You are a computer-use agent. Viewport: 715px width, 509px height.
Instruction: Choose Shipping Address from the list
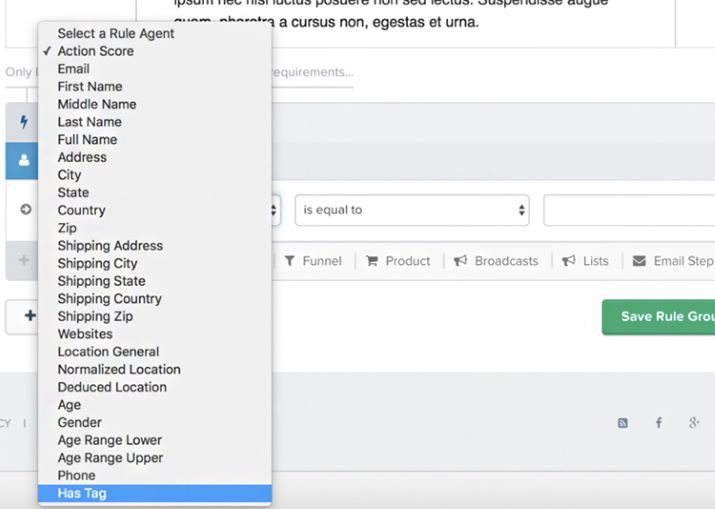click(x=155, y=246)
